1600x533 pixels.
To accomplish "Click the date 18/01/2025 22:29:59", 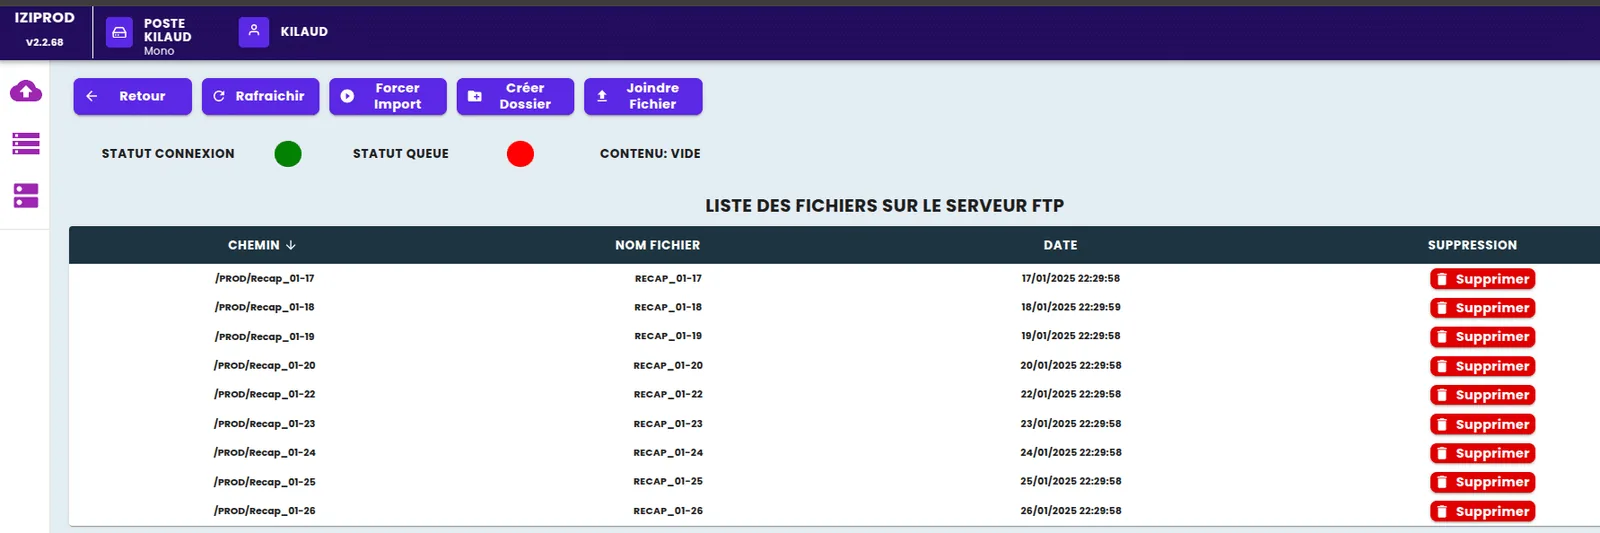I will coord(1071,308).
